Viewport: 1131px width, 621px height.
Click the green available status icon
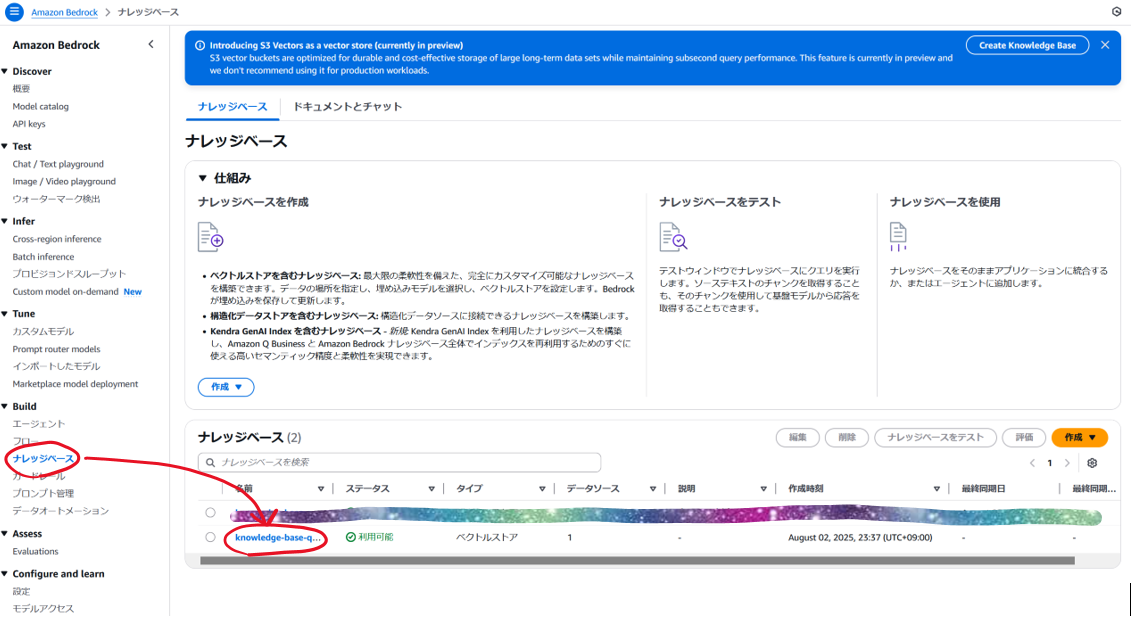pyautogui.click(x=351, y=537)
